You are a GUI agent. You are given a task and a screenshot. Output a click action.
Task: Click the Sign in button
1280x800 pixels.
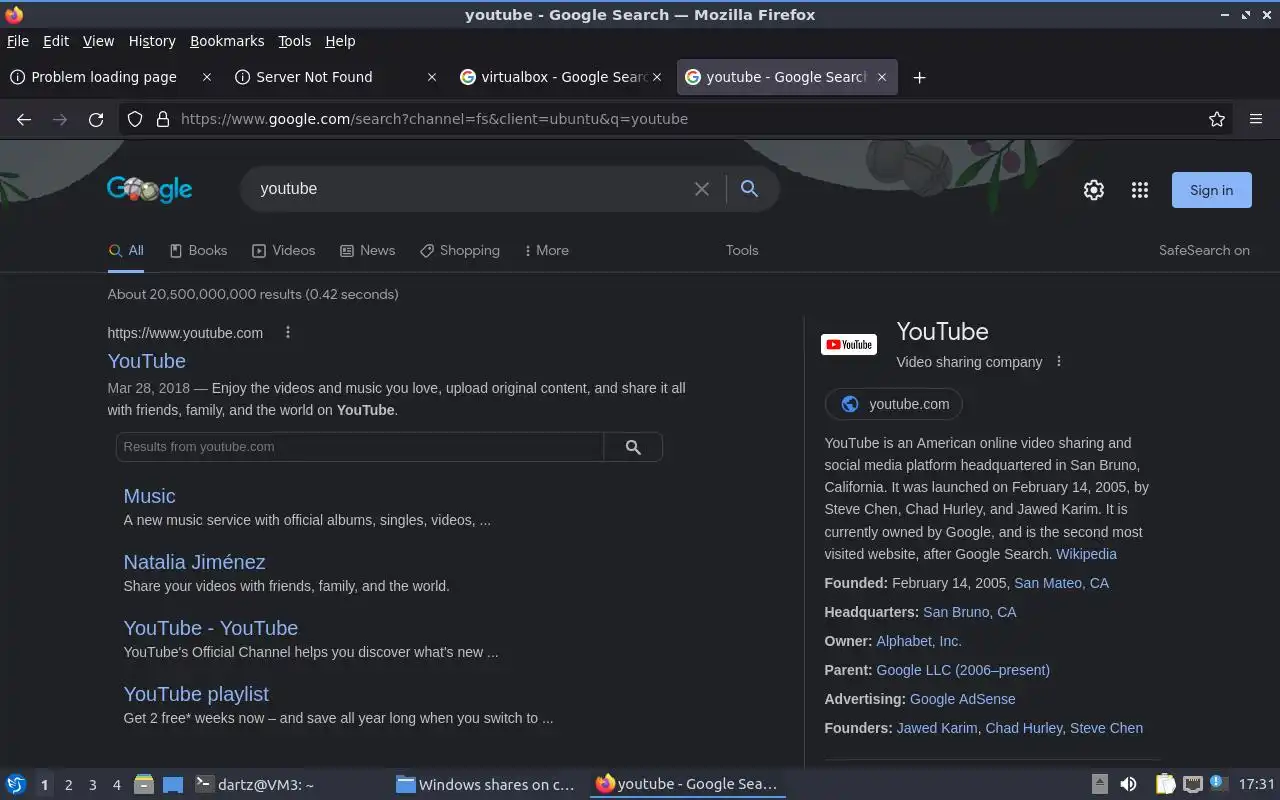click(x=1211, y=190)
